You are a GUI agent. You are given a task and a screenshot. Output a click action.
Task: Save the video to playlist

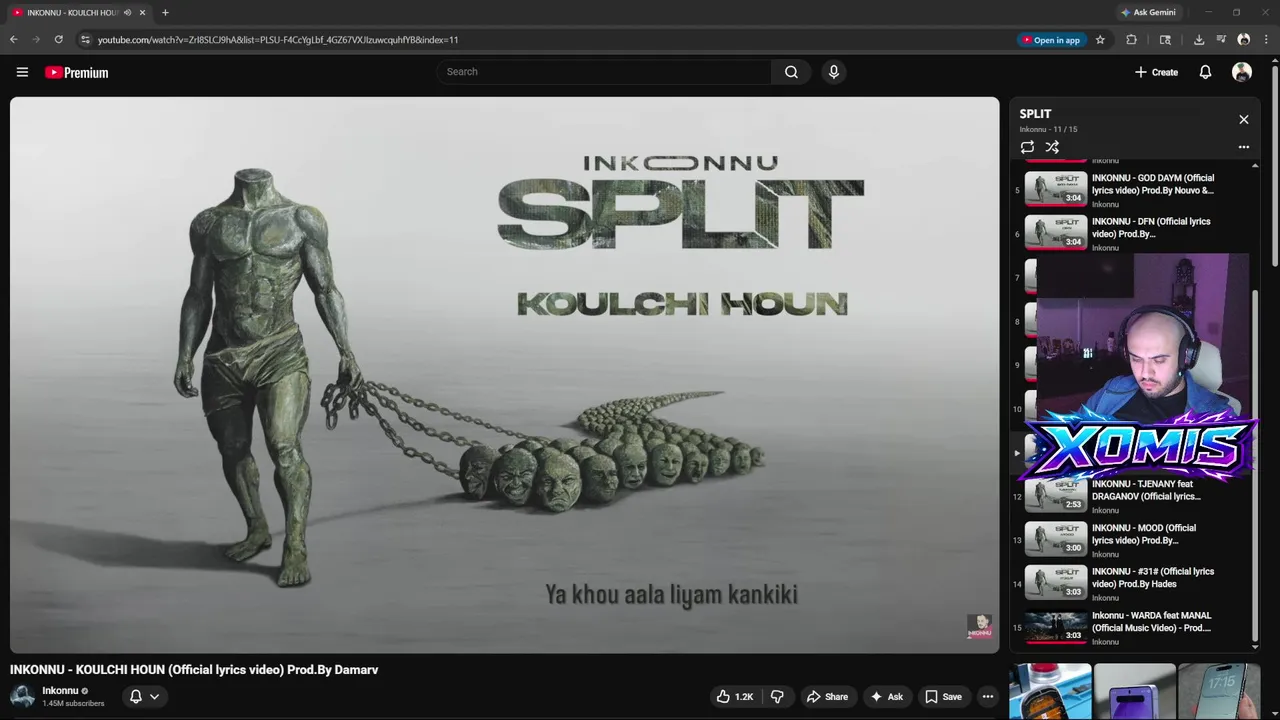[x=943, y=697]
